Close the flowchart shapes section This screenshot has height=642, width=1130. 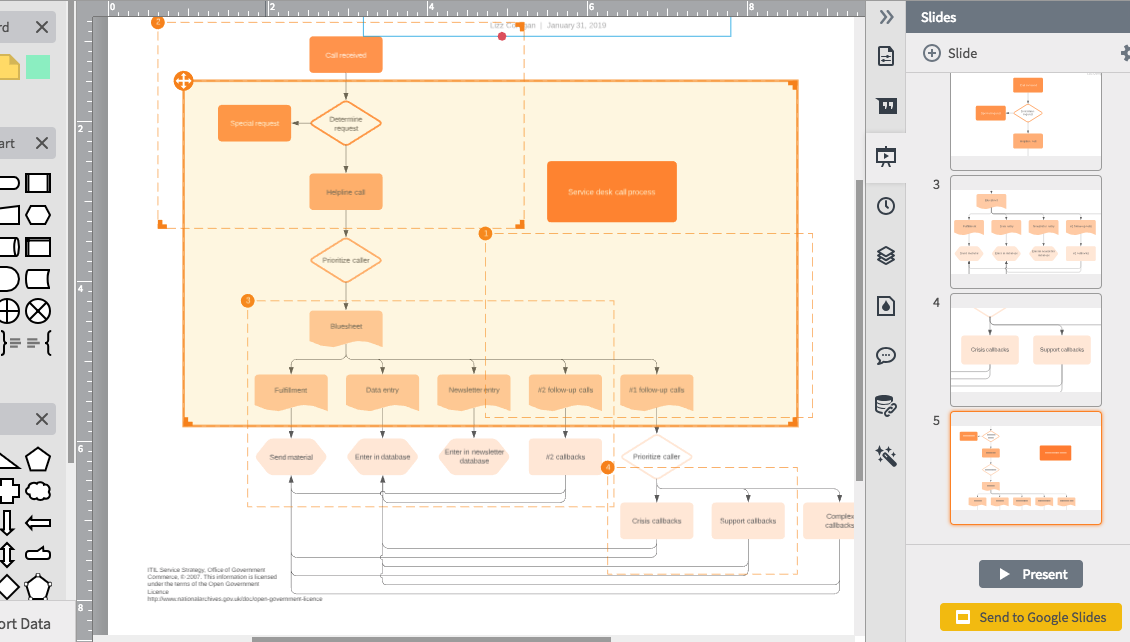[x=42, y=142]
